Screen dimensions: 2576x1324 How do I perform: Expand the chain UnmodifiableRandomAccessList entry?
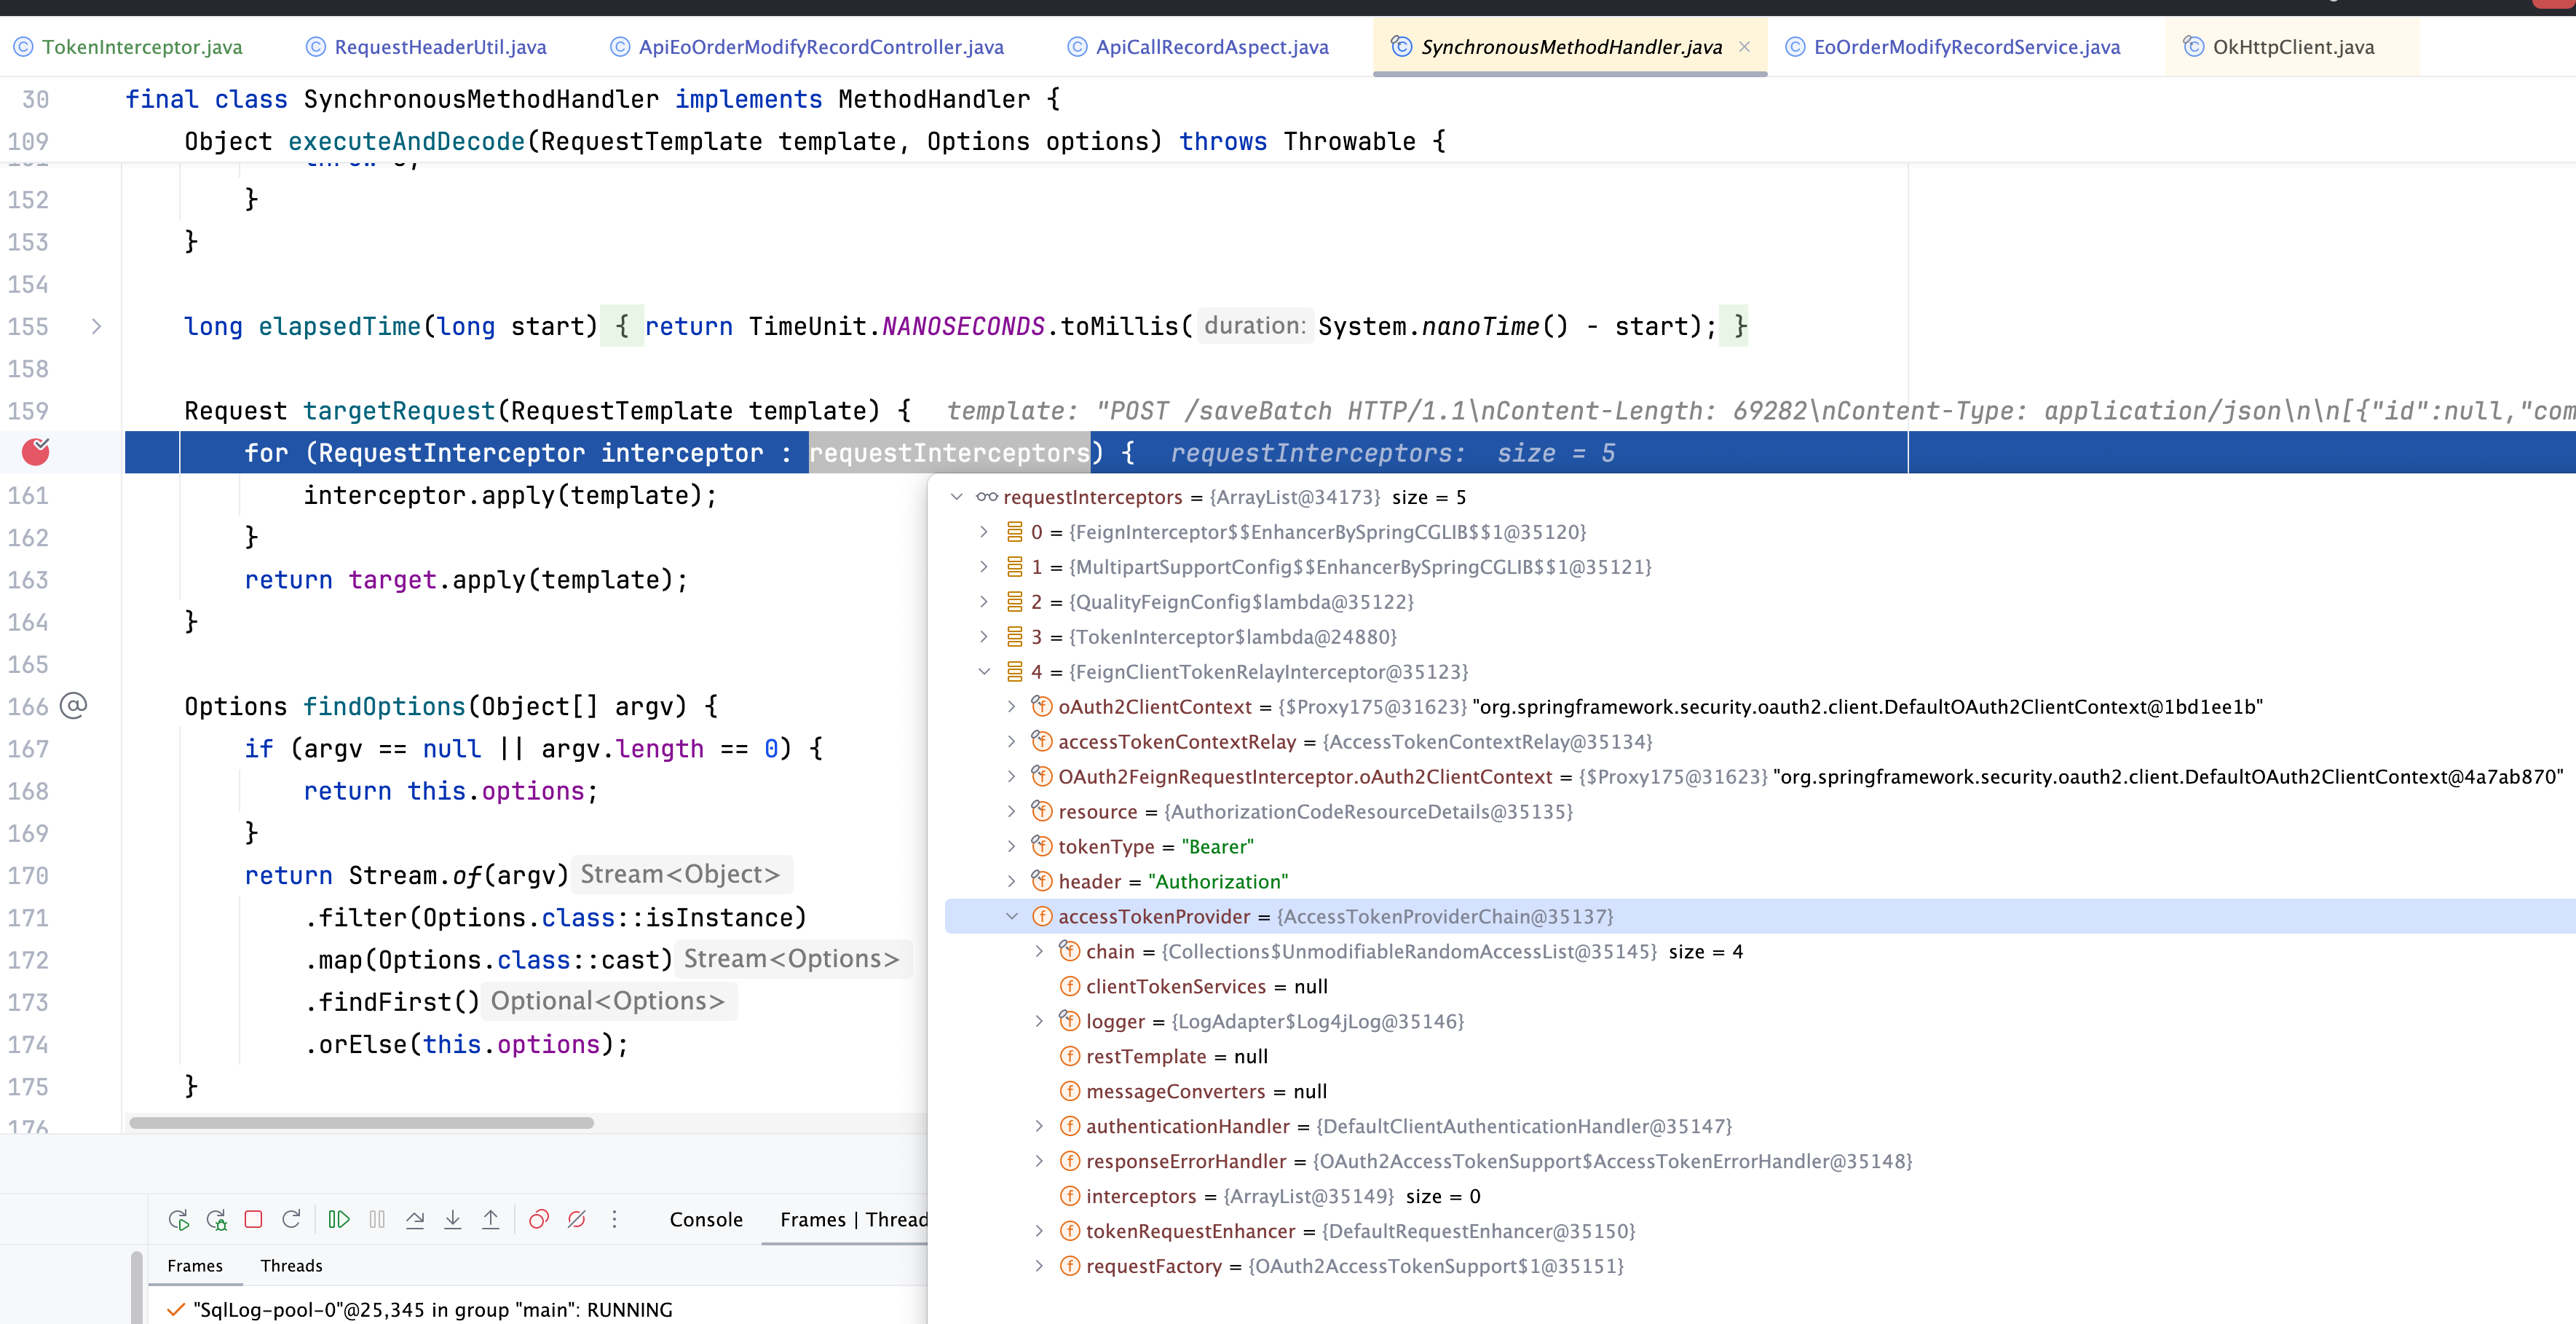coord(1039,951)
